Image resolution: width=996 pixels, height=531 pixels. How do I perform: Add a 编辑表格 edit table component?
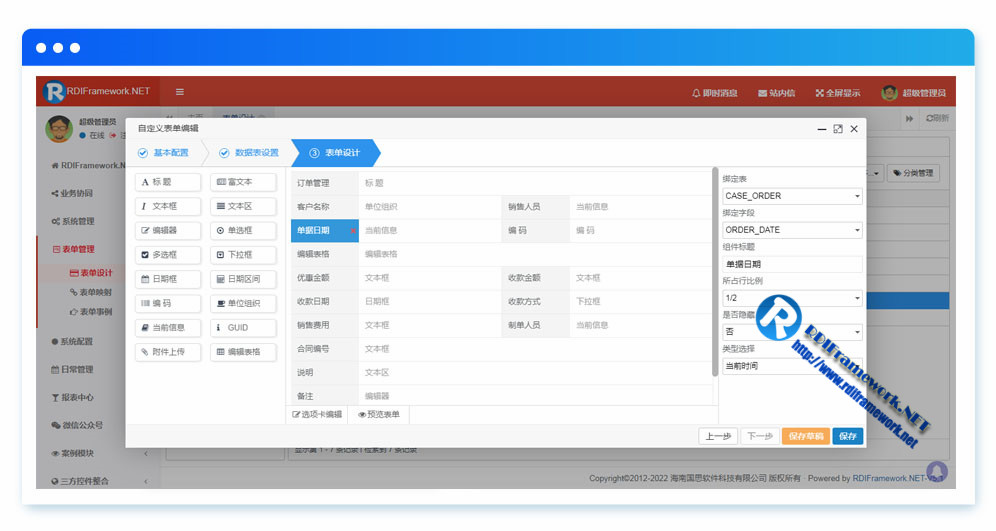pos(243,351)
